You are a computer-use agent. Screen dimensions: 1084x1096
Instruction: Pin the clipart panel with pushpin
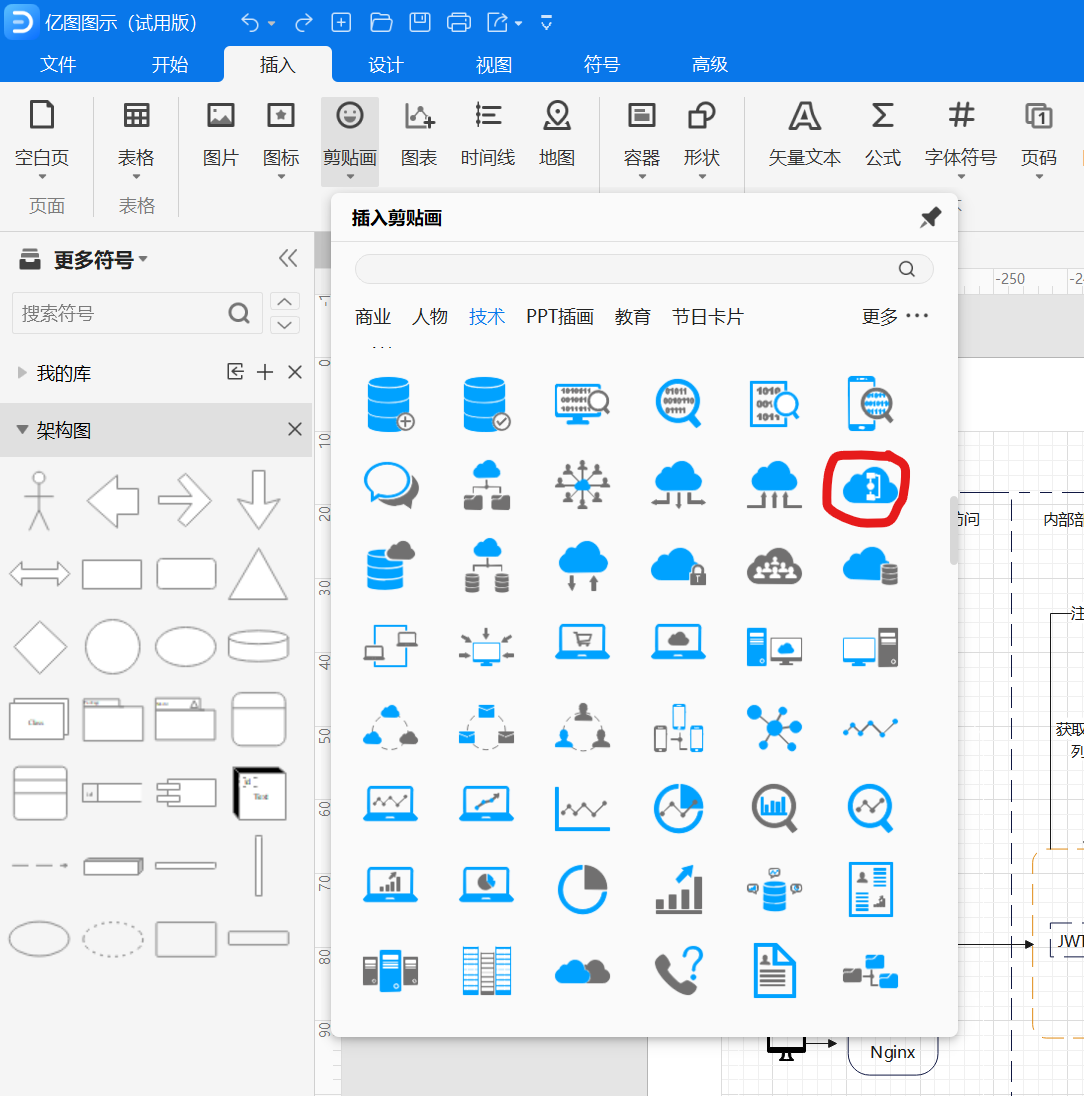pos(930,217)
